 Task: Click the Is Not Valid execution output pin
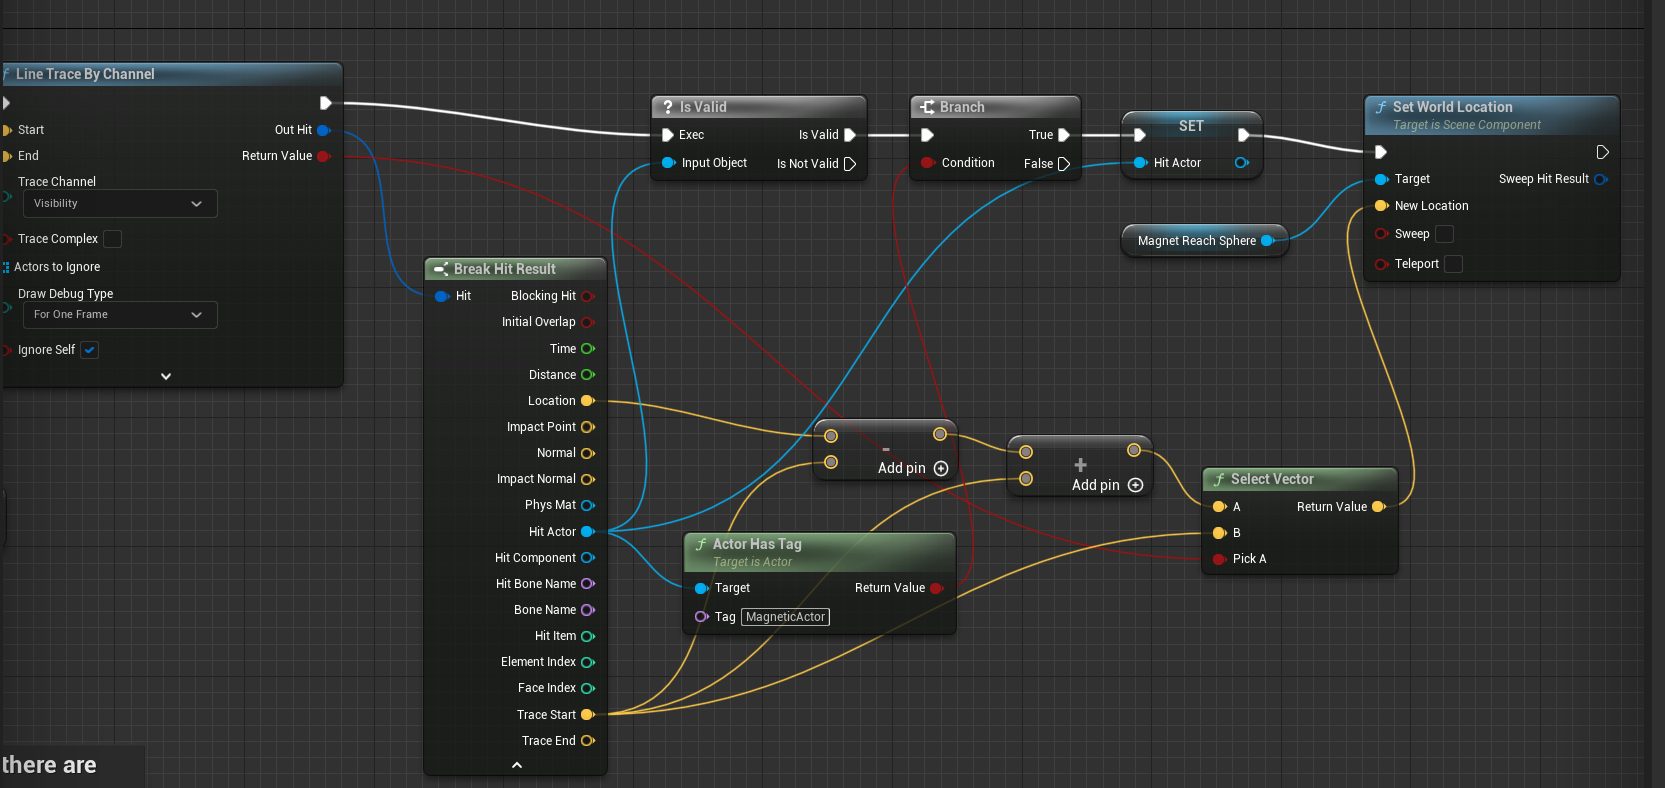tap(849, 164)
